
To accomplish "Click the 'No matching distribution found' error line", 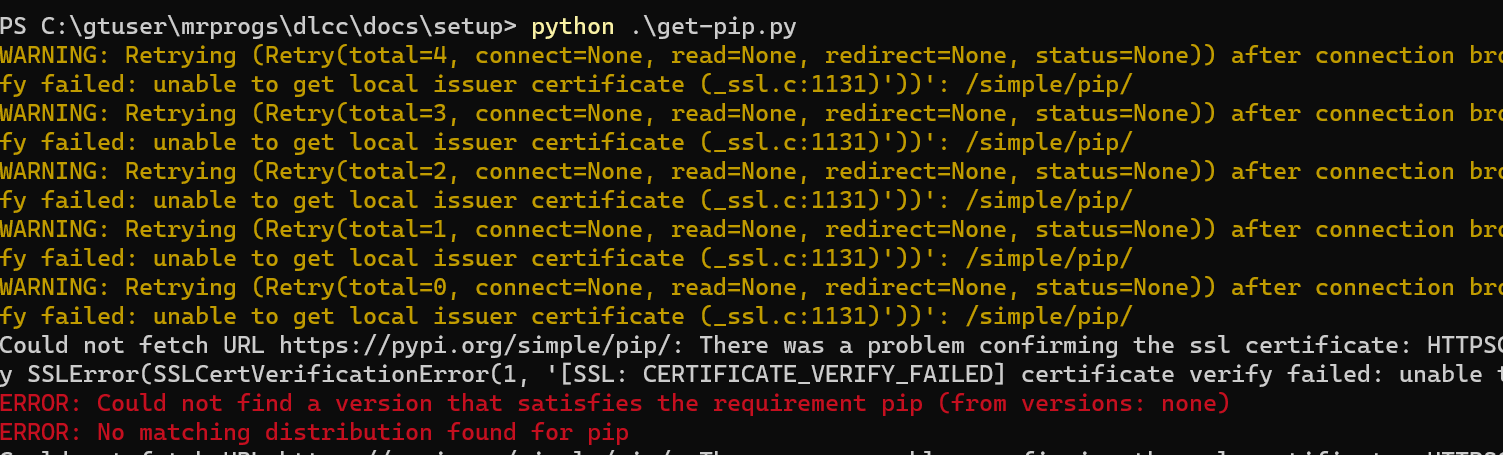I will [315, 433].
